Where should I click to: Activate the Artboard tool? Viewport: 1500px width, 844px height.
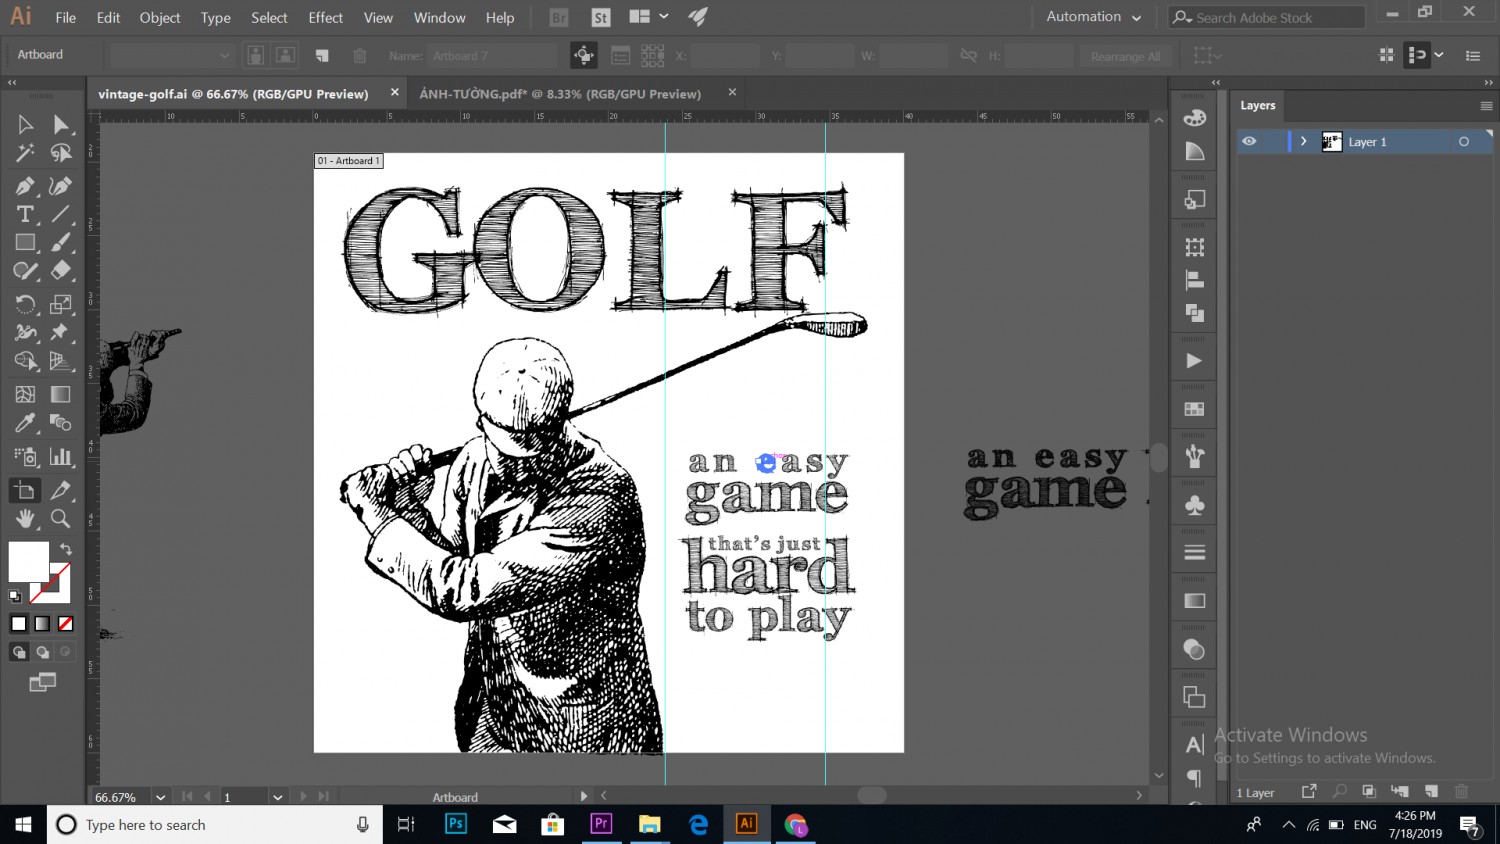coord(25,490)
